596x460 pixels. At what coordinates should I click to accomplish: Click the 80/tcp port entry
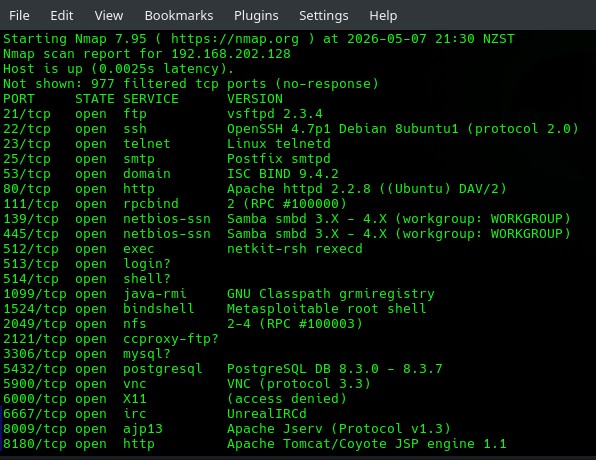[27, 189]
